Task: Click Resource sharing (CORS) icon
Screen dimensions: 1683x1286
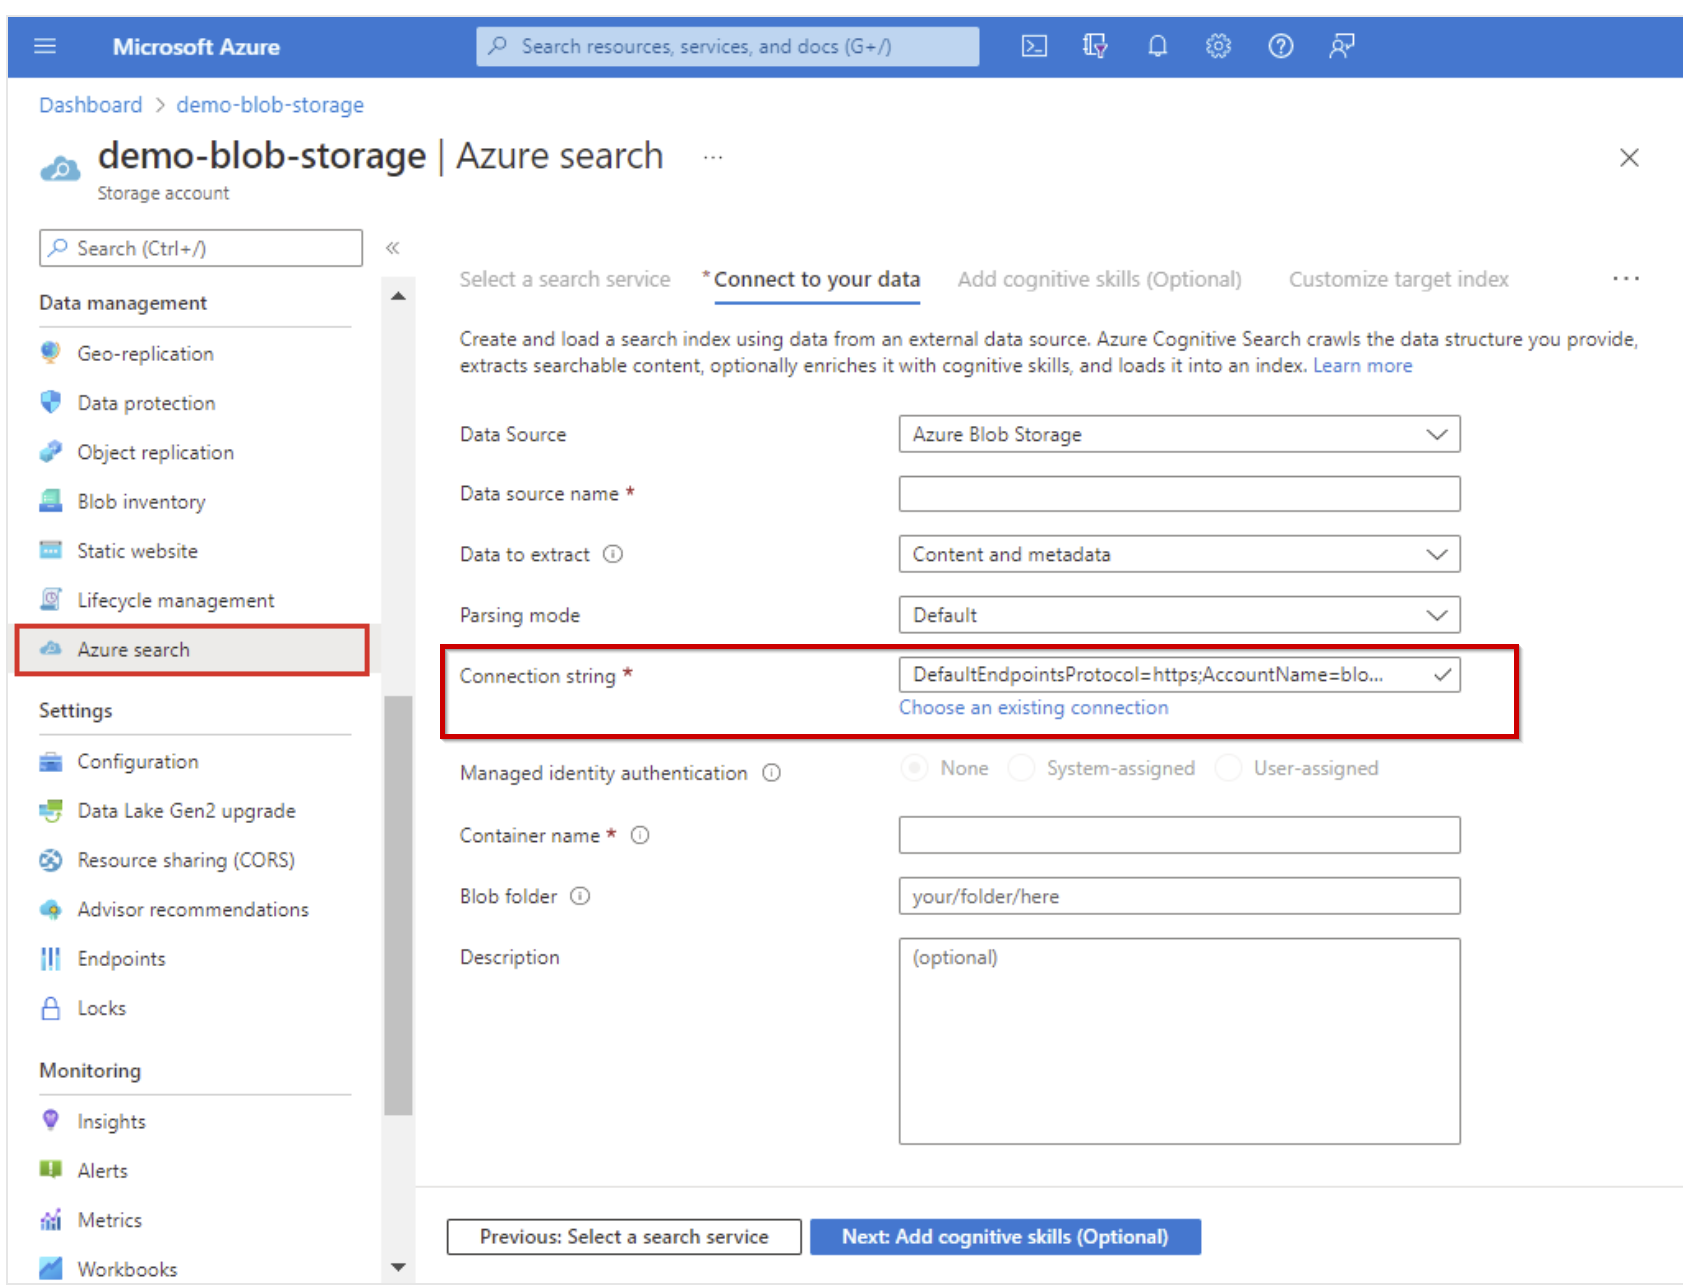Action: pyautogui.click(x=50, y=860)
